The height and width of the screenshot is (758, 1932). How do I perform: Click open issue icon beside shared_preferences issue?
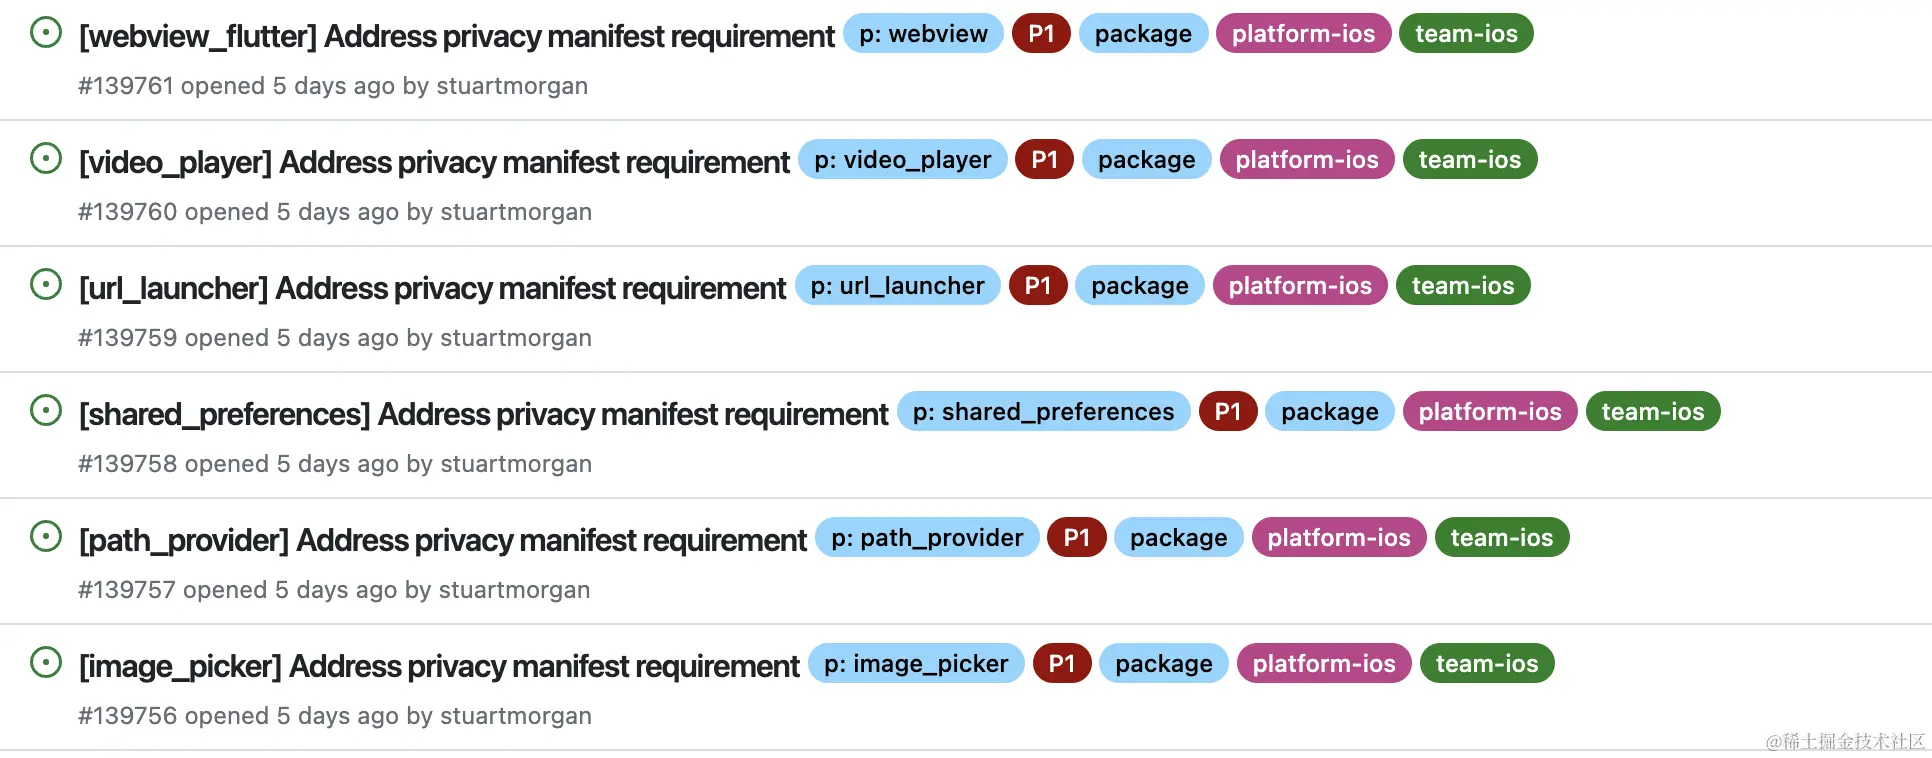tap(46, 411)
